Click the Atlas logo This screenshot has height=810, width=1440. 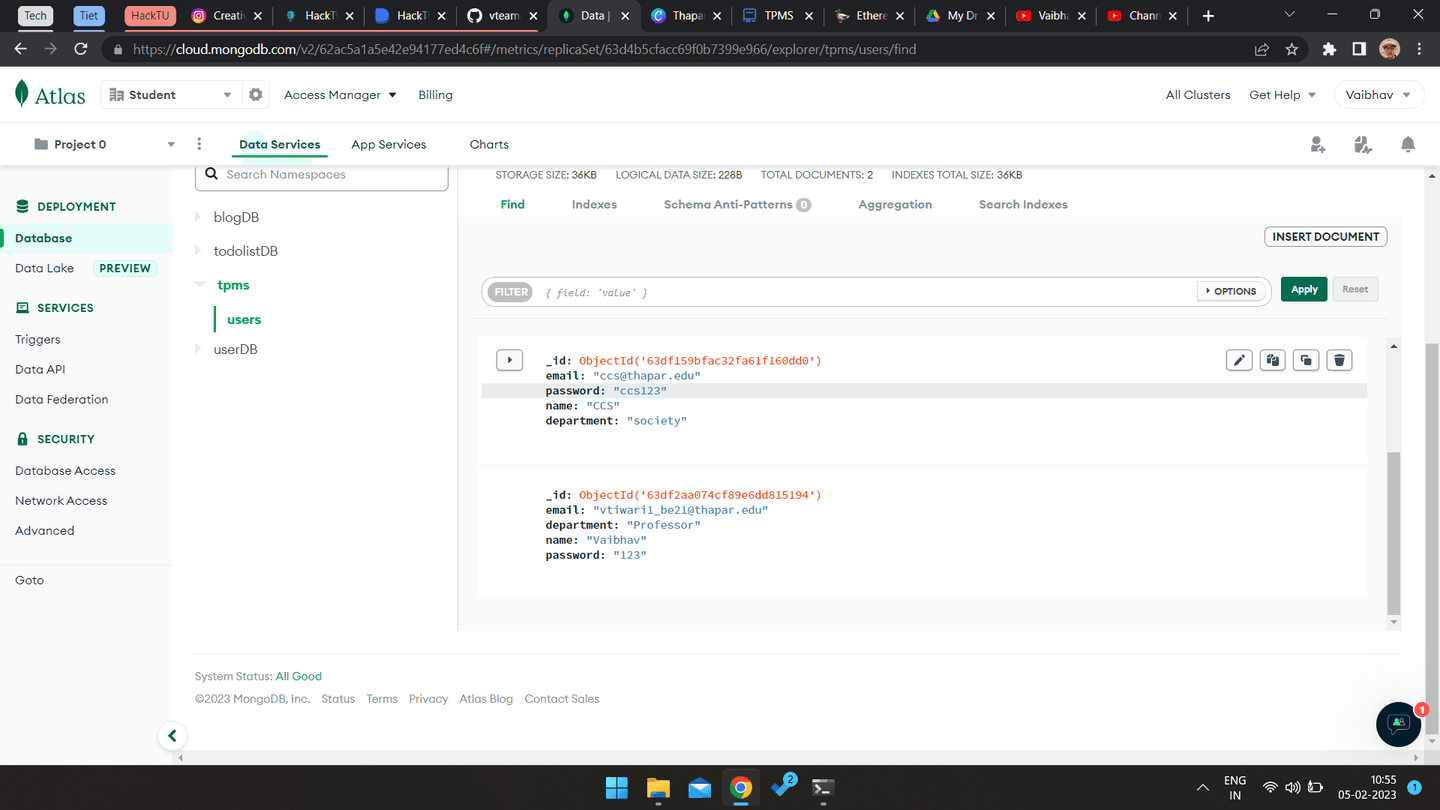50,95
